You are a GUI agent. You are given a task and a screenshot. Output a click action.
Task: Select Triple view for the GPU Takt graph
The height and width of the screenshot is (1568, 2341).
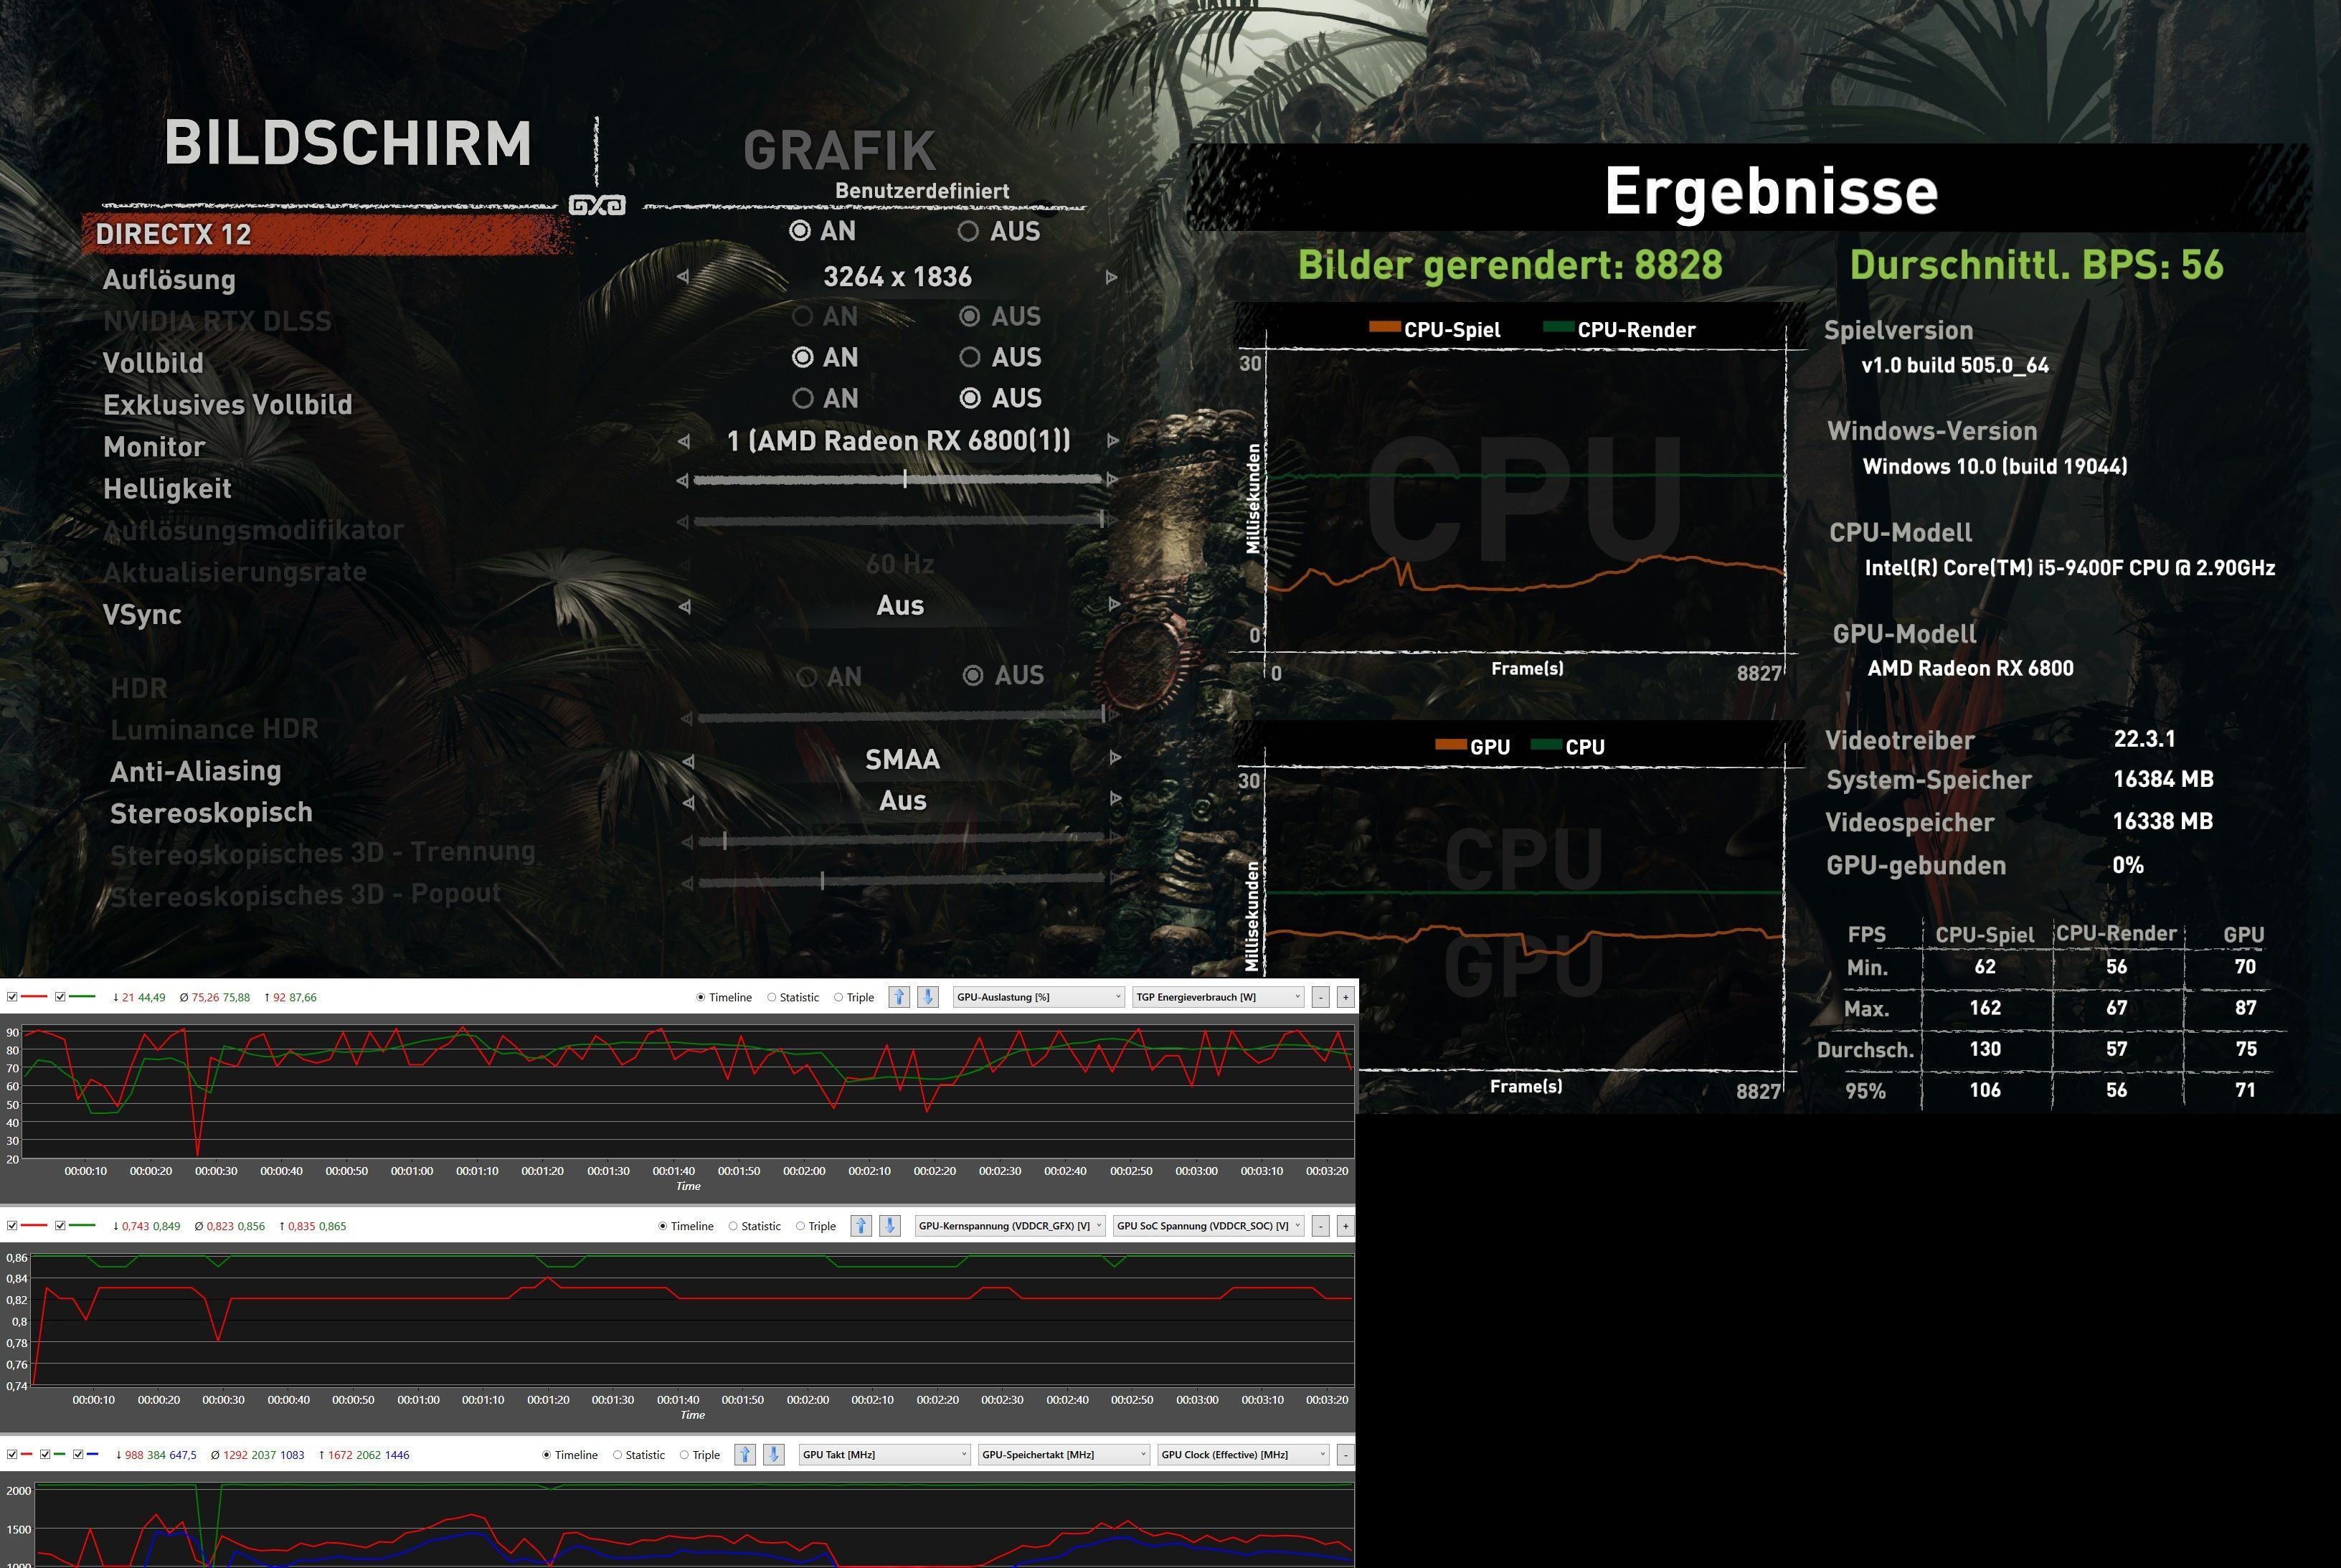[700, 1455]
